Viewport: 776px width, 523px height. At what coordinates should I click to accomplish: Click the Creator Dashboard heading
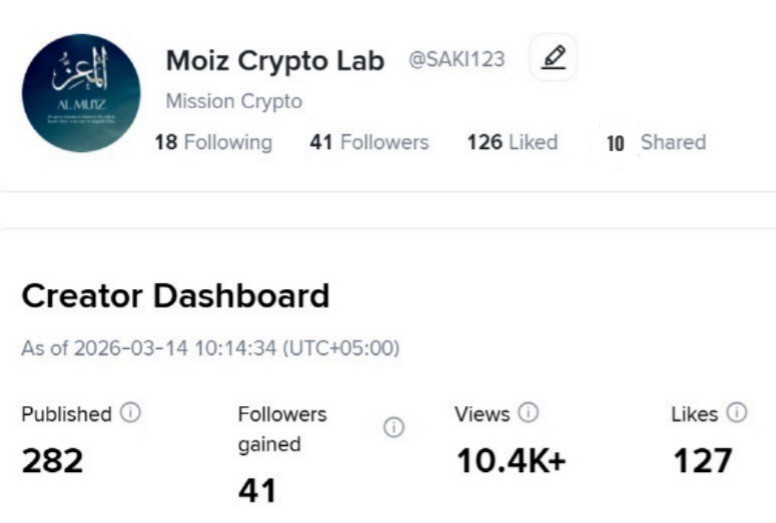(175, 296)
